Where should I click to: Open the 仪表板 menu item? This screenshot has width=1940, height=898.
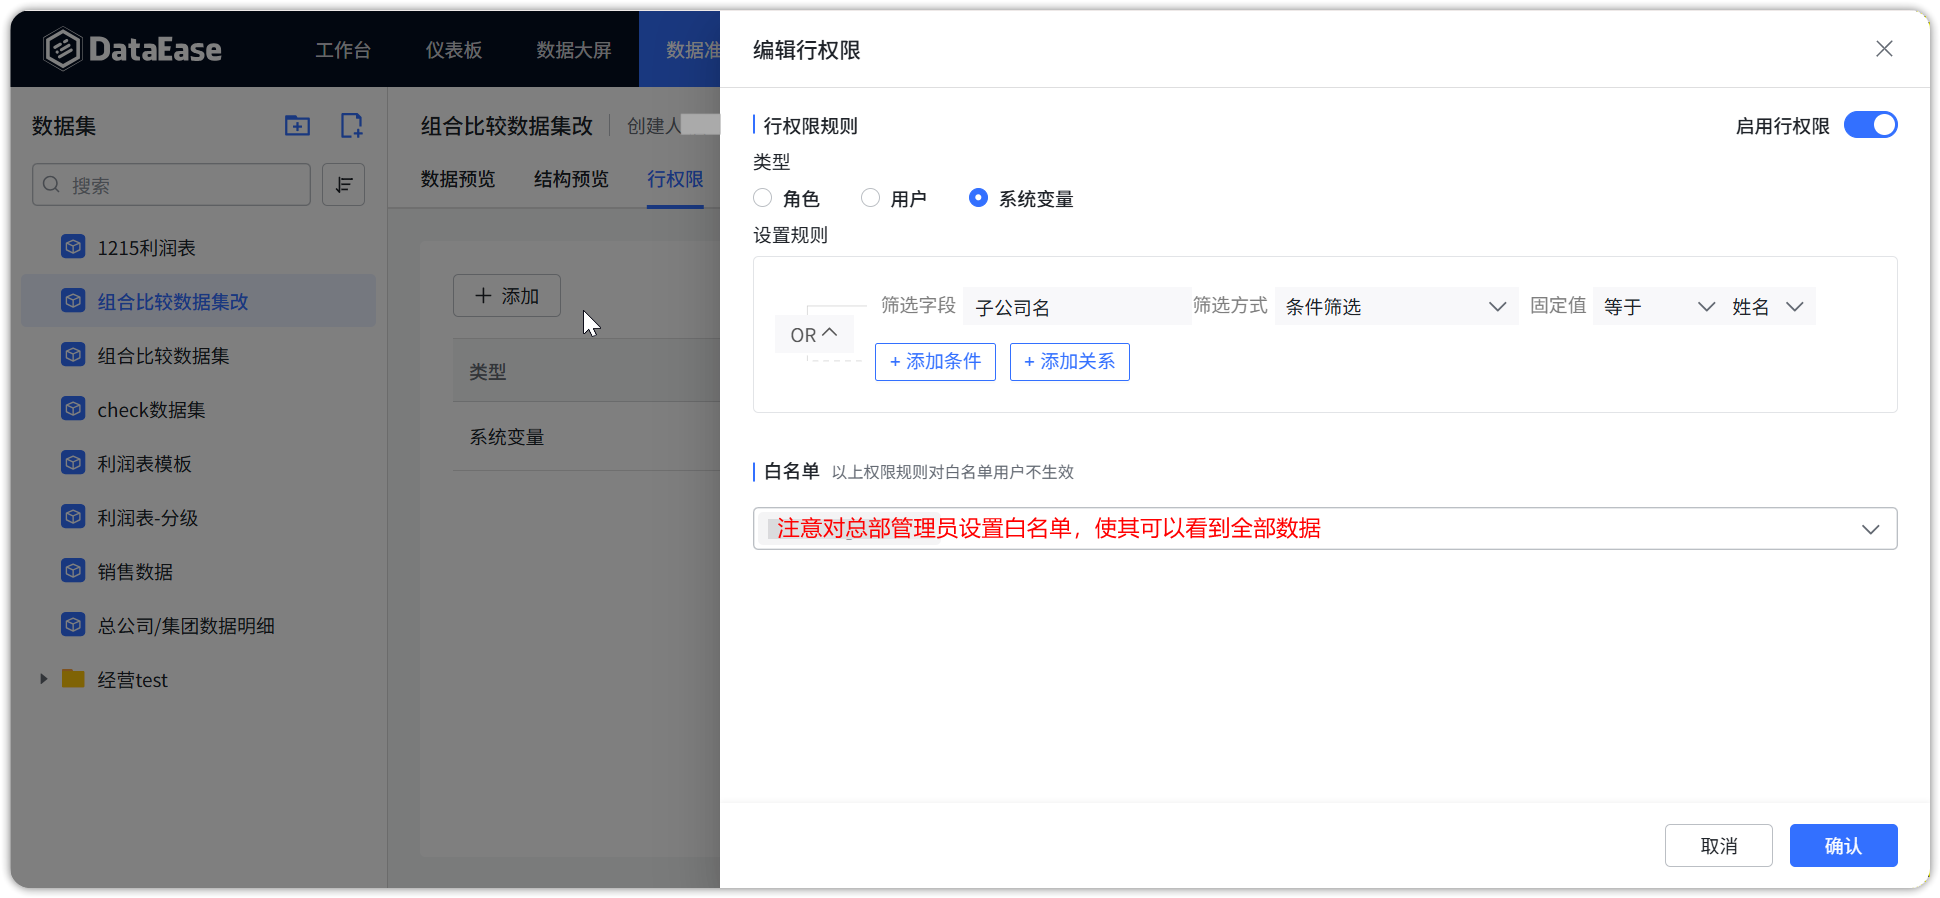[x=454, y=50]
